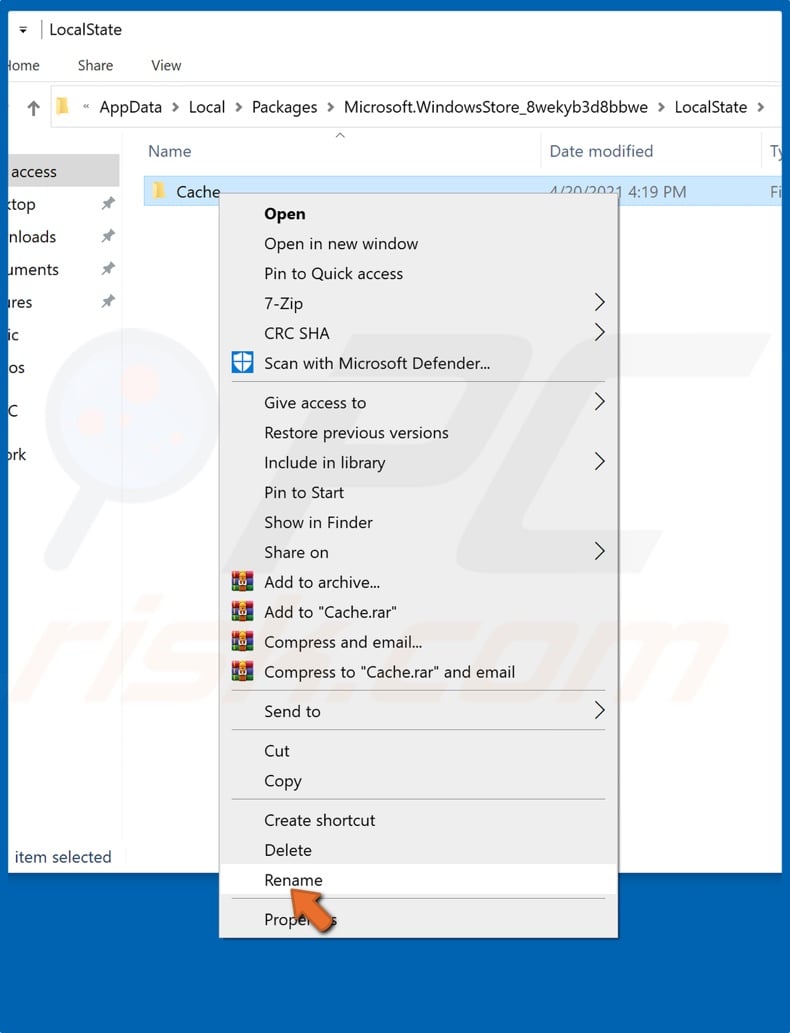This screenshot has height=1033, width=790.
Task: Click WinRAR icon beside Compress to "Cache.rar" and email
Action: point(242,671)
